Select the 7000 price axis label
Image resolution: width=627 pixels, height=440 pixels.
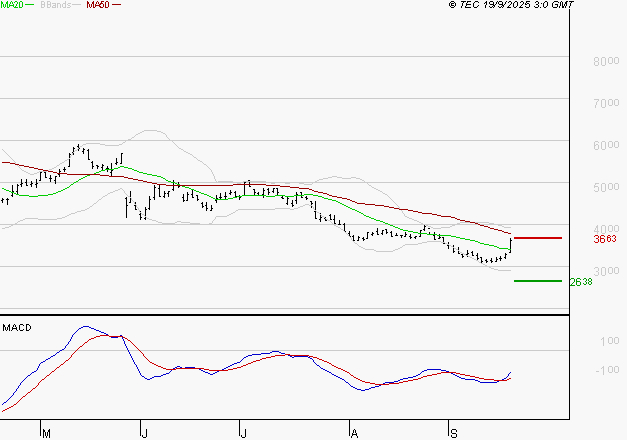(607, 103)
